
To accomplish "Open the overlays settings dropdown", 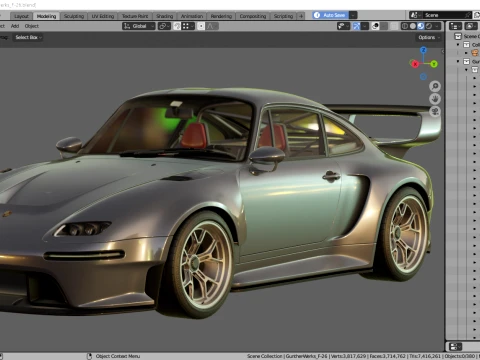I will coord(384,26).
